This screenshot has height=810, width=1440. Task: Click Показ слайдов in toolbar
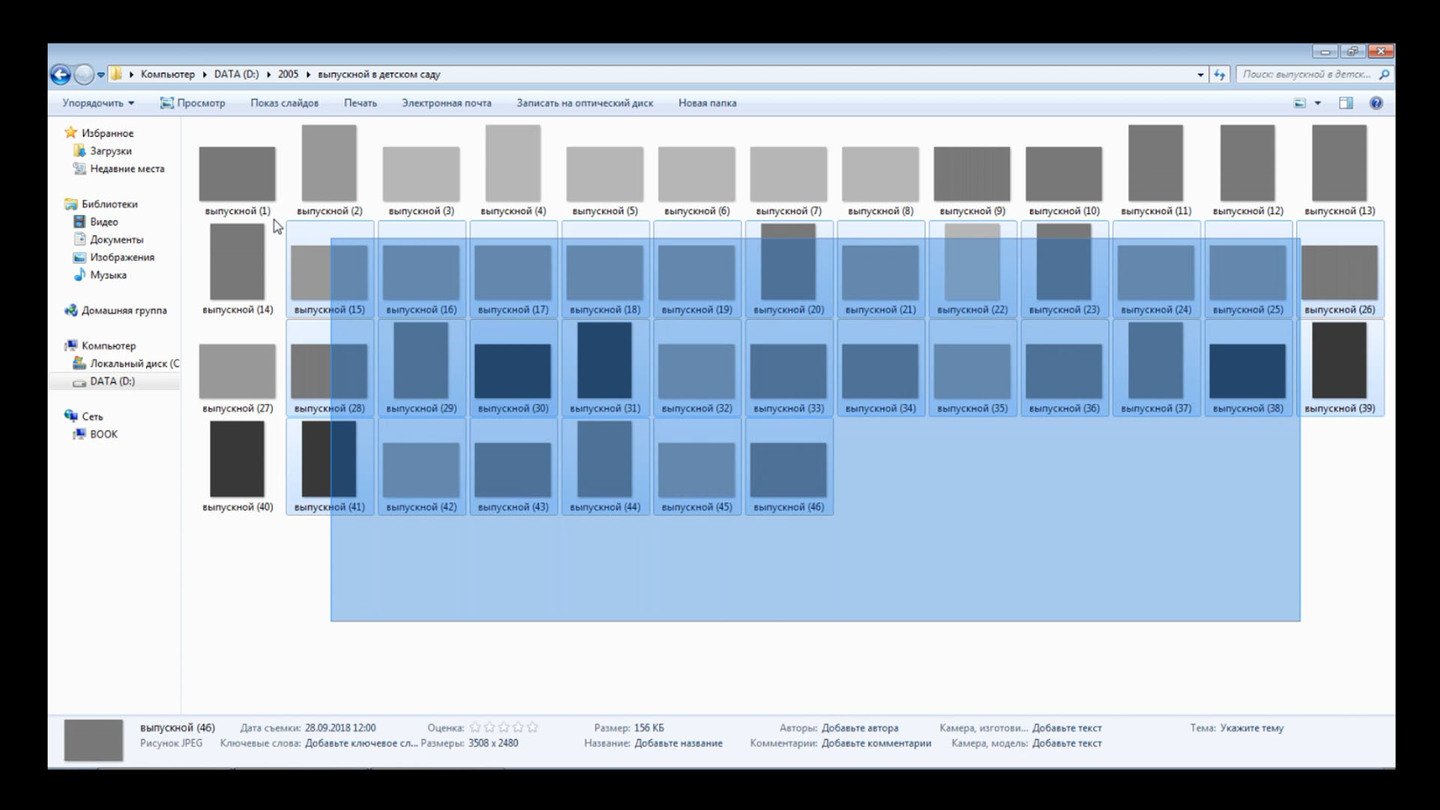click(x=284, y=103)
